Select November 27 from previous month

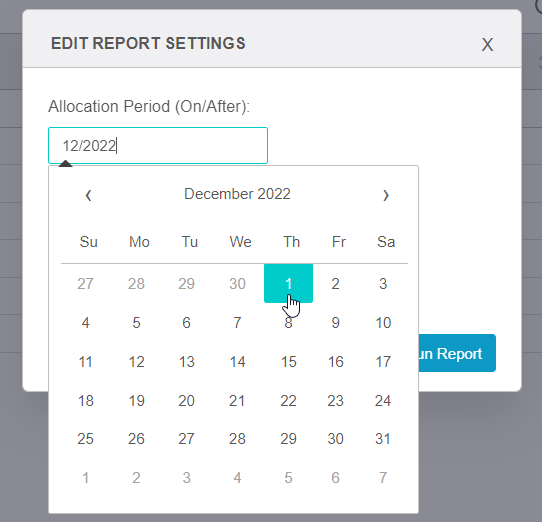[x=85, y=283]
